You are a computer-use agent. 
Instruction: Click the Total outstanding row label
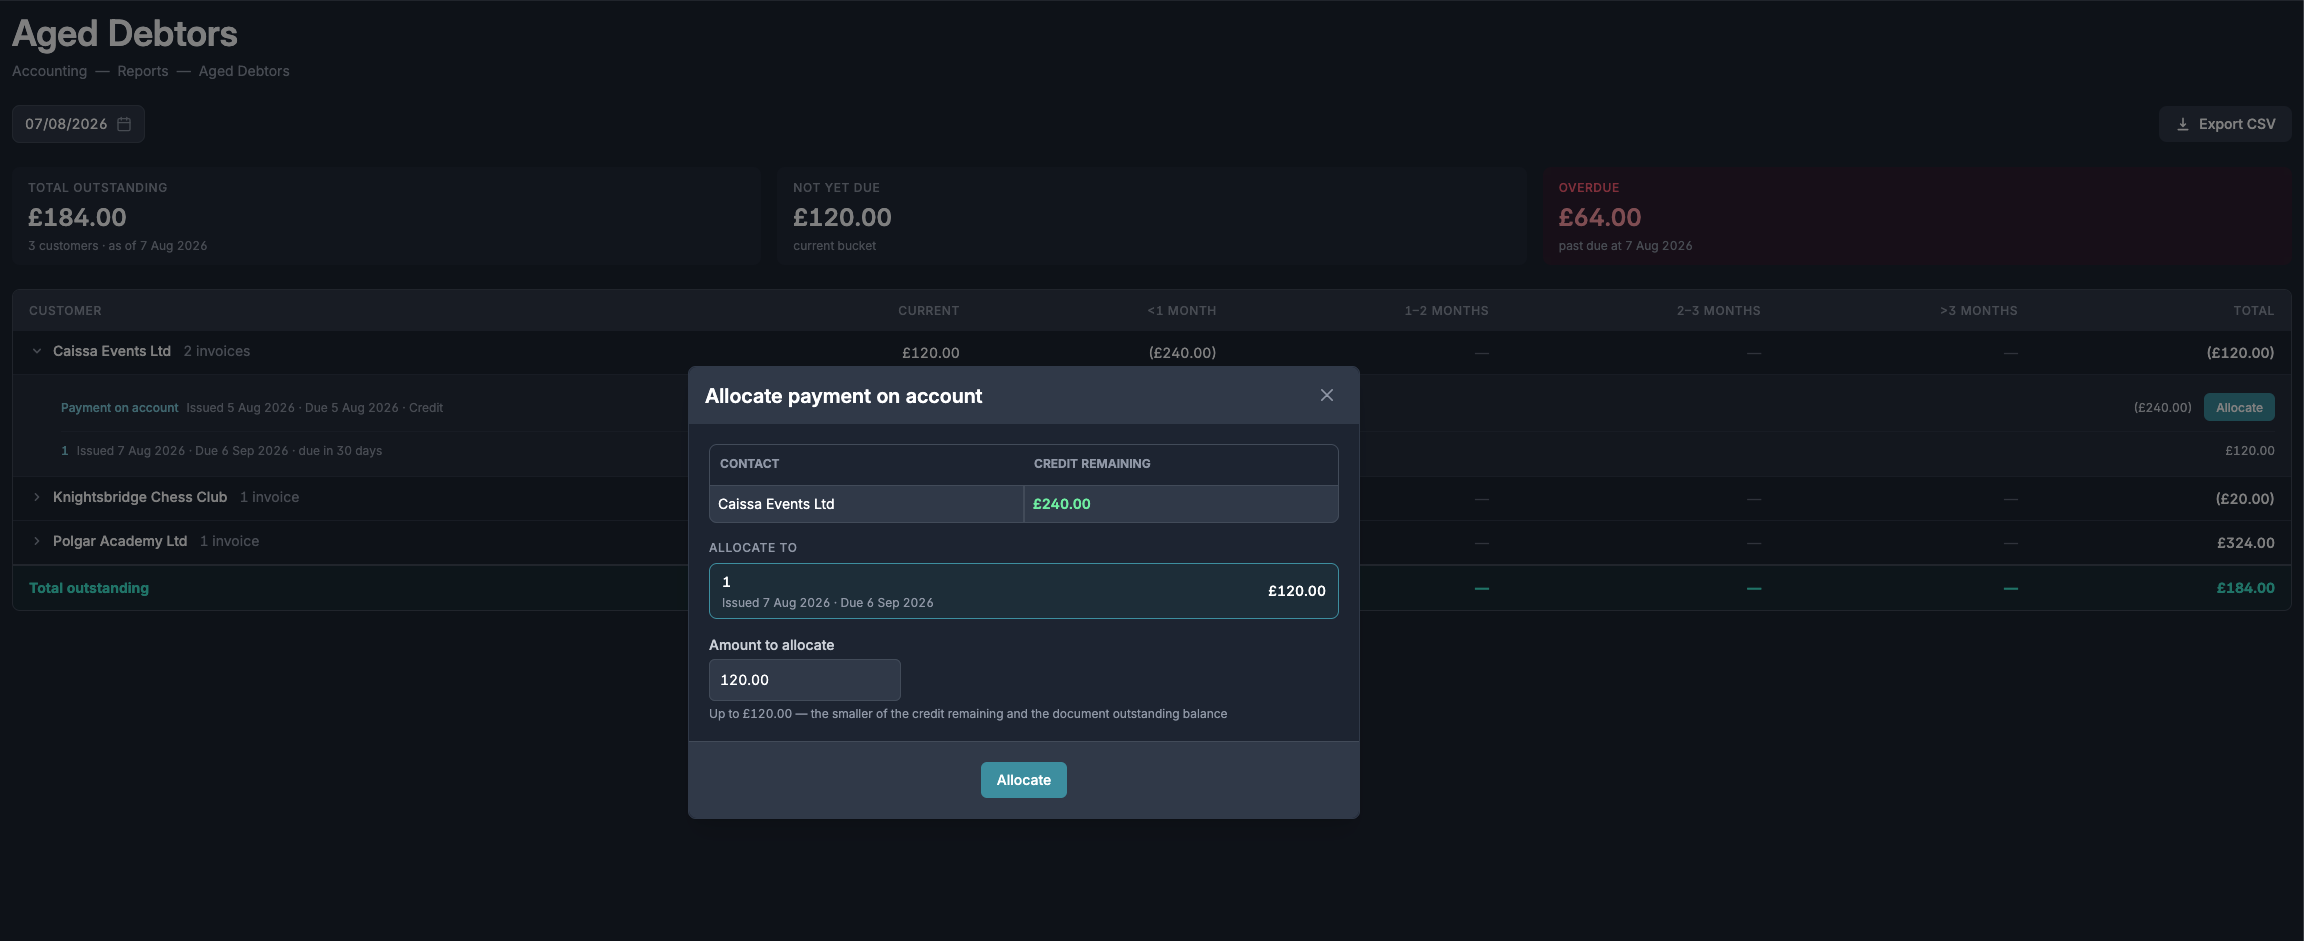click(x=89, y=588)
